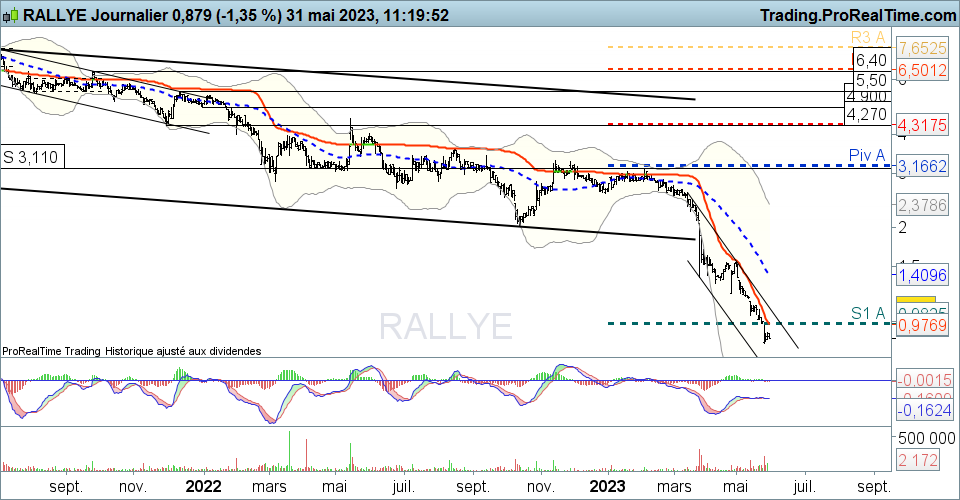
Task: Click the blue 1,4096 moving average label
Action: click(x=922, y=275)
